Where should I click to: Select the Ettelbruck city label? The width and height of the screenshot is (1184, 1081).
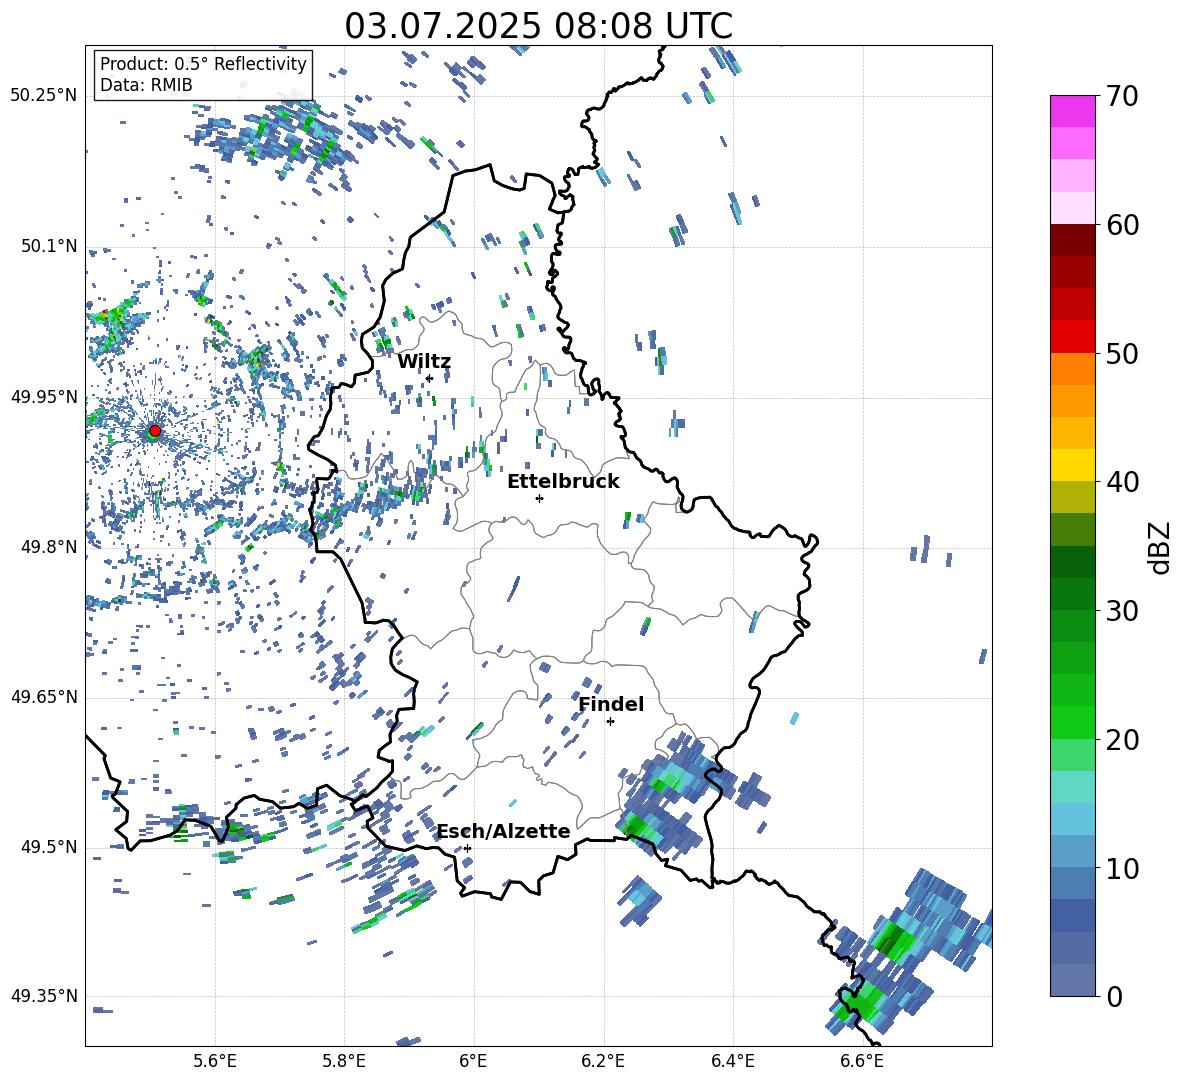pyautogui.click(x=563, y=482)
